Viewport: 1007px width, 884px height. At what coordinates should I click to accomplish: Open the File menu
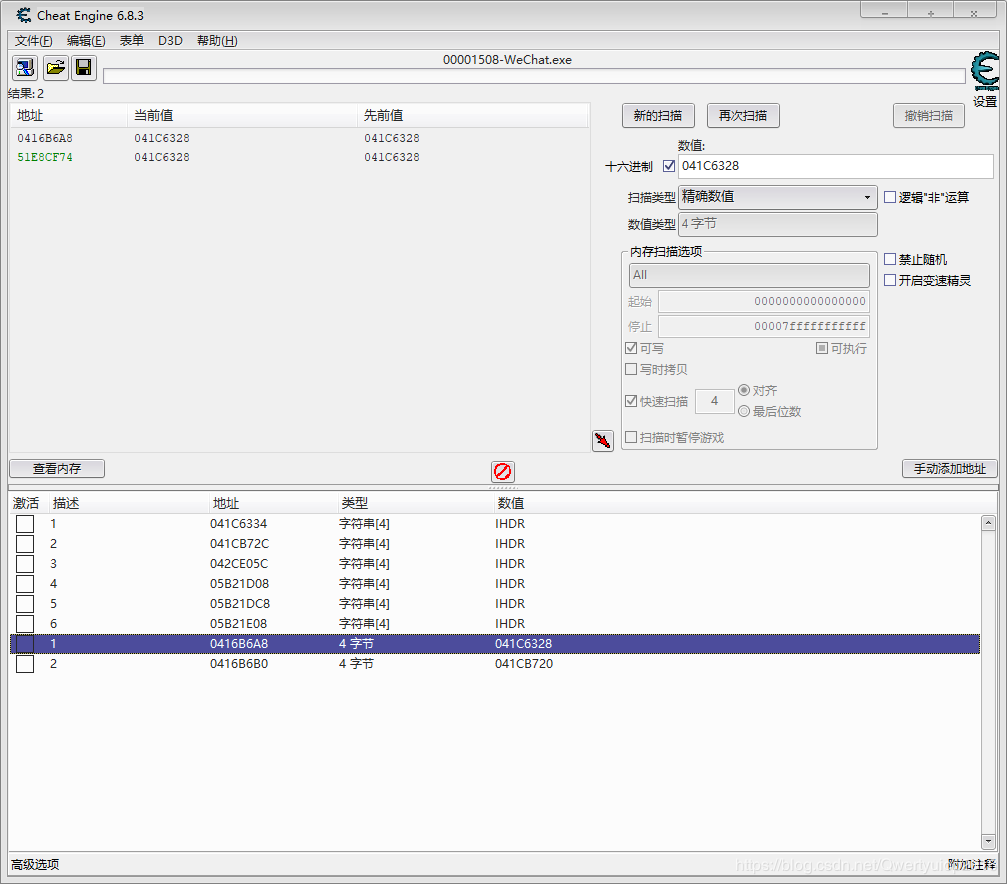(x=33, y=40)
